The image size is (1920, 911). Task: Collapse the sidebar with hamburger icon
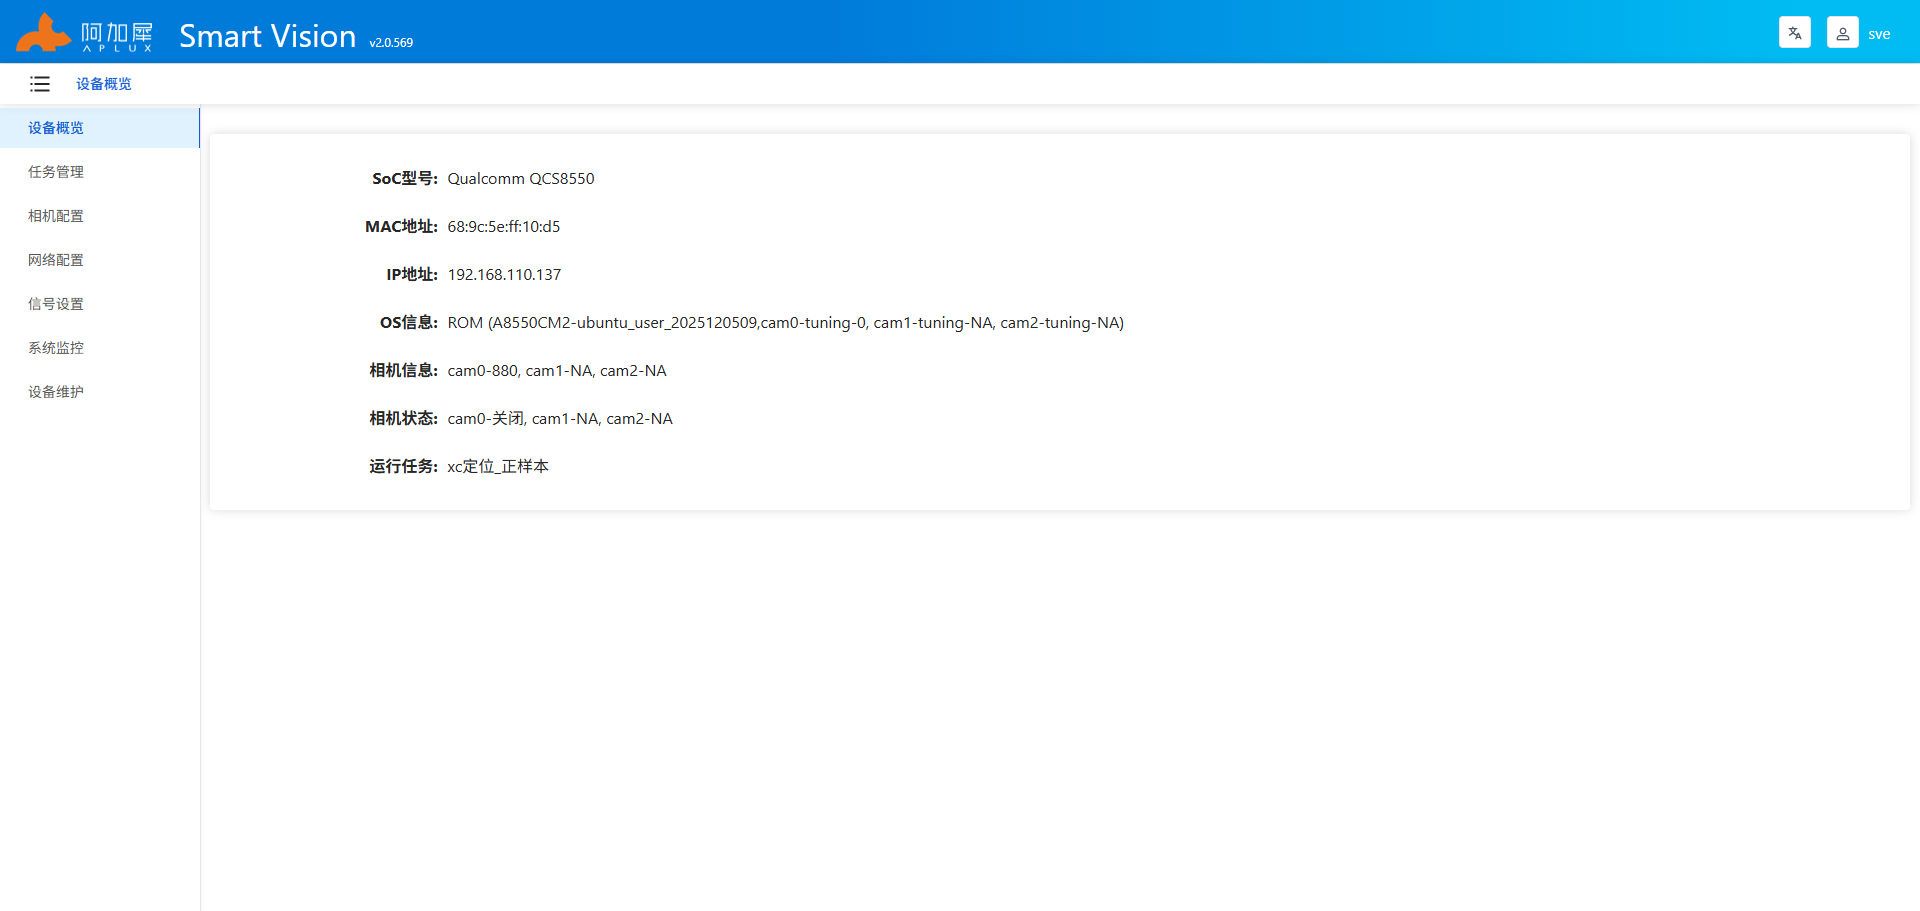click(40, 84)
